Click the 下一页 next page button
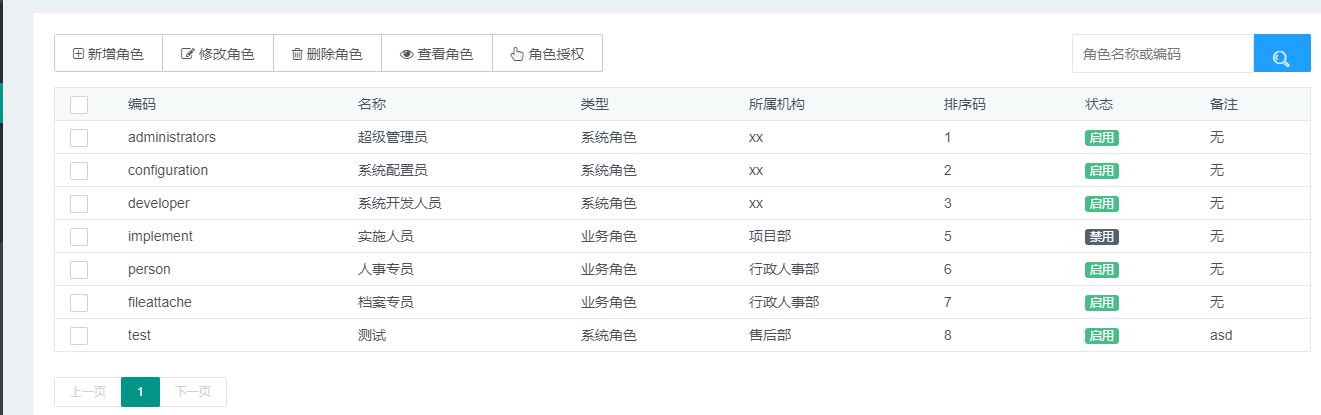This screenshot has height=415, width=1321. 193,392
